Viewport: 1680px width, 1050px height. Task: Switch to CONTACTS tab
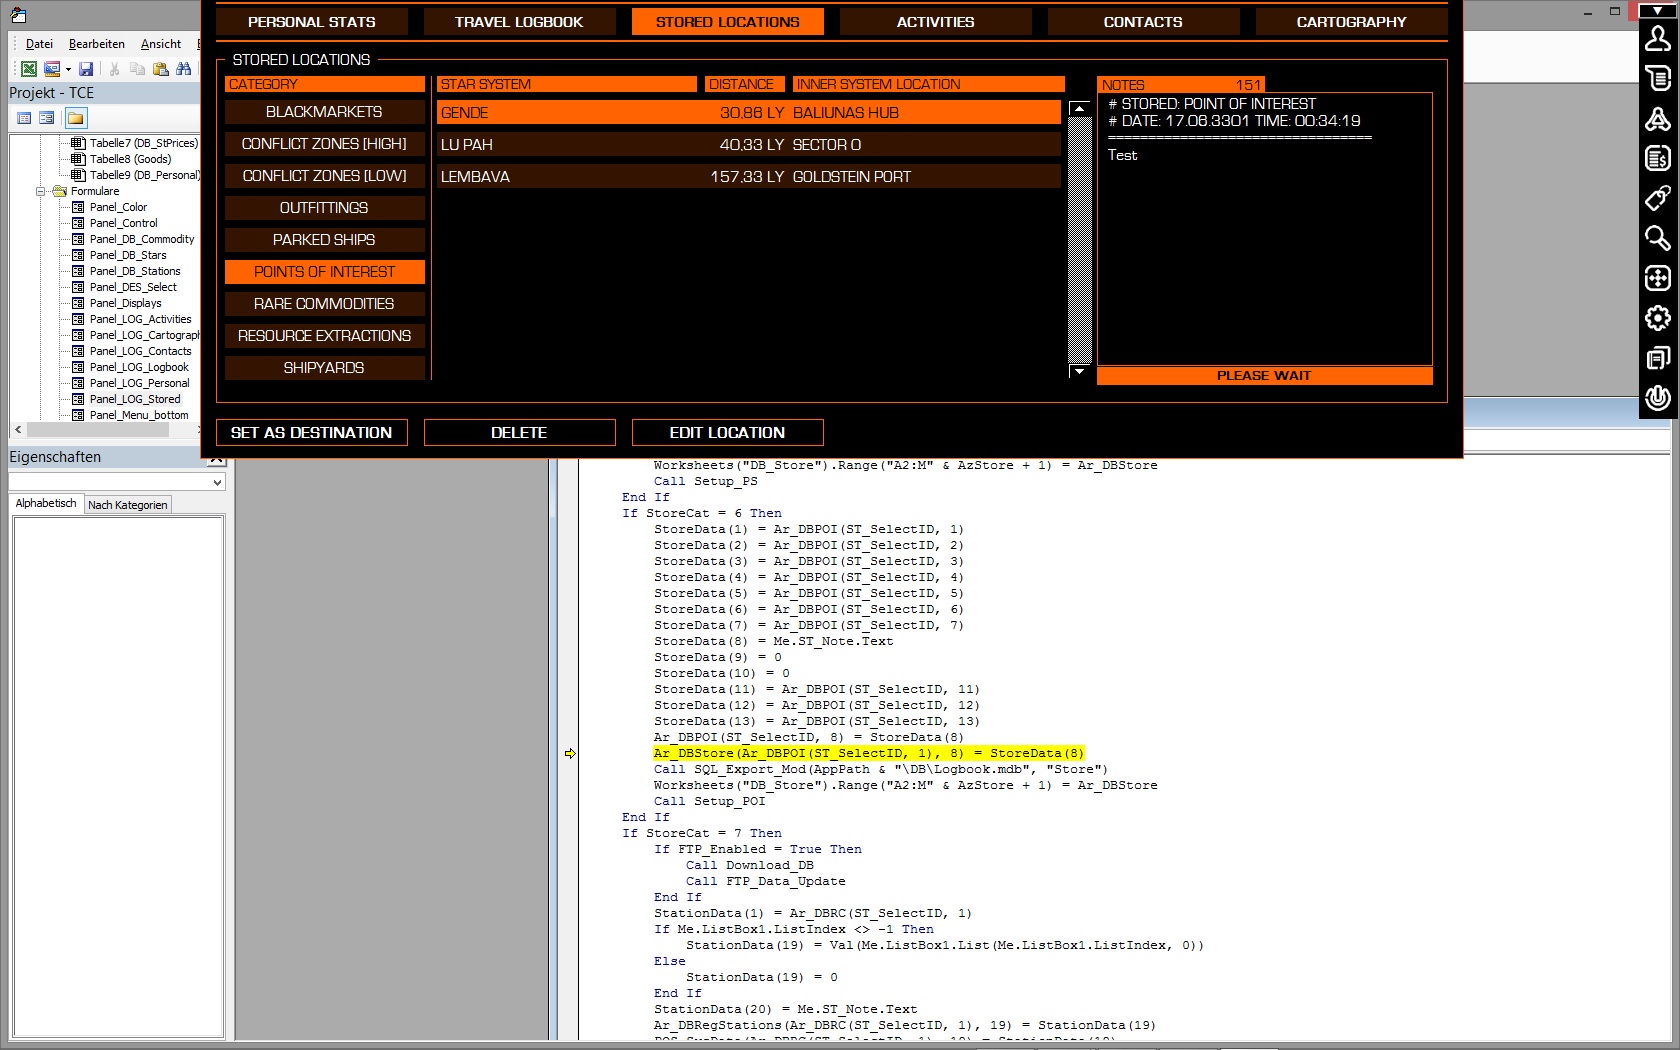point(1143,22)
